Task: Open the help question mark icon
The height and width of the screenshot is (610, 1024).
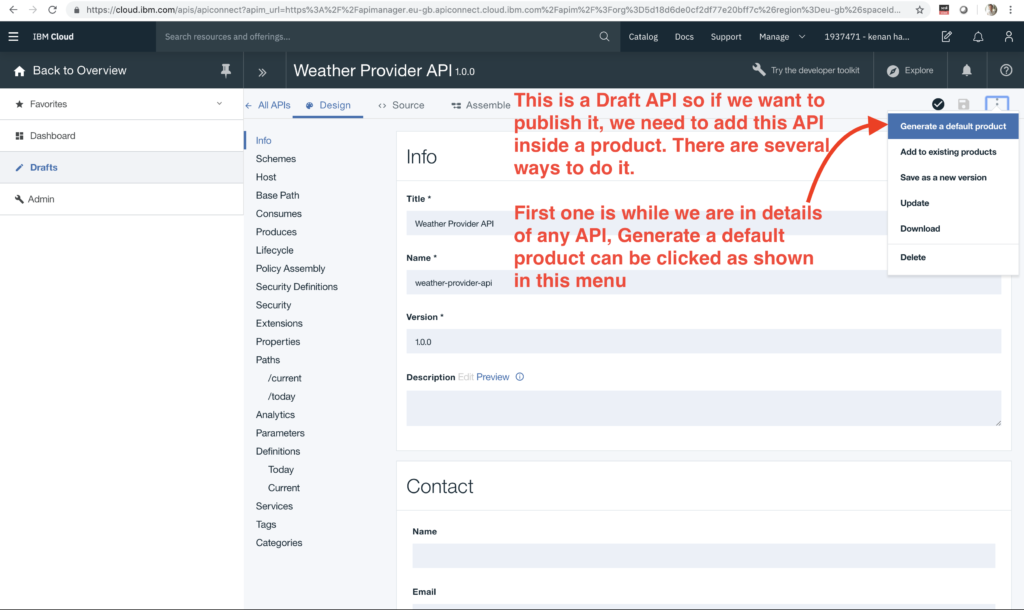Action: coord(1006,71)
